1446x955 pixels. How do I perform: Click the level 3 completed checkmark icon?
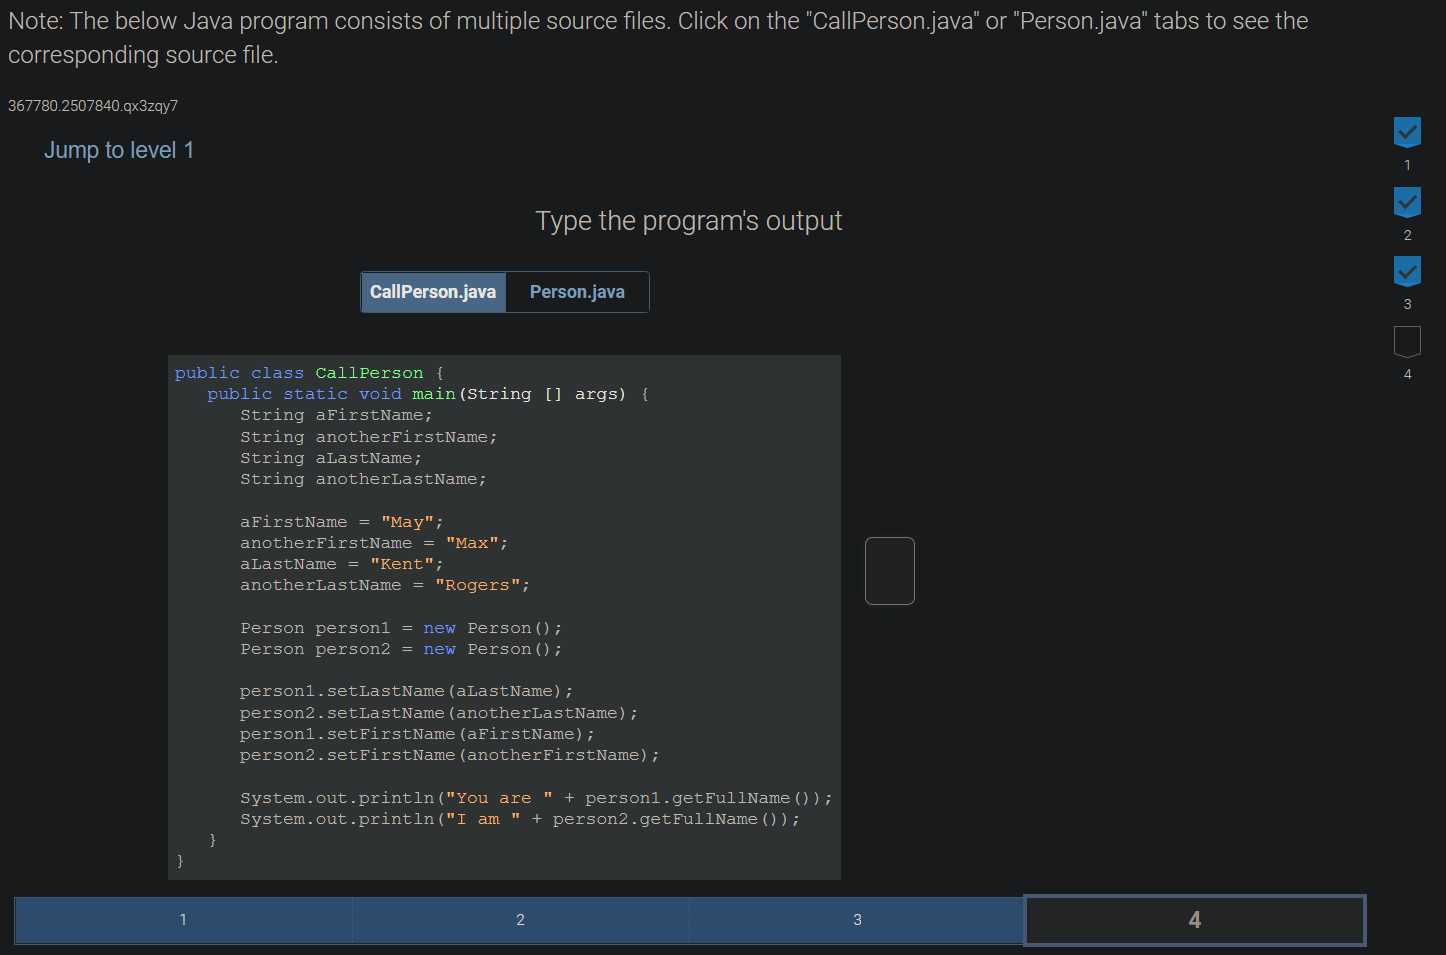pyautogui.click(x=1407, y=271)
